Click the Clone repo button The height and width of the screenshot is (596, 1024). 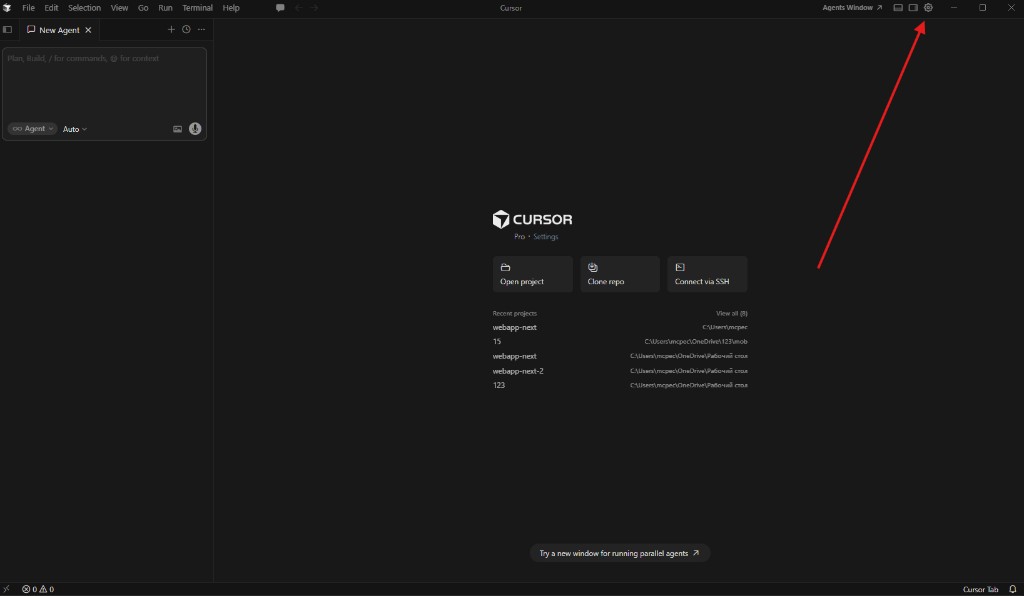[x=620, y=274]
